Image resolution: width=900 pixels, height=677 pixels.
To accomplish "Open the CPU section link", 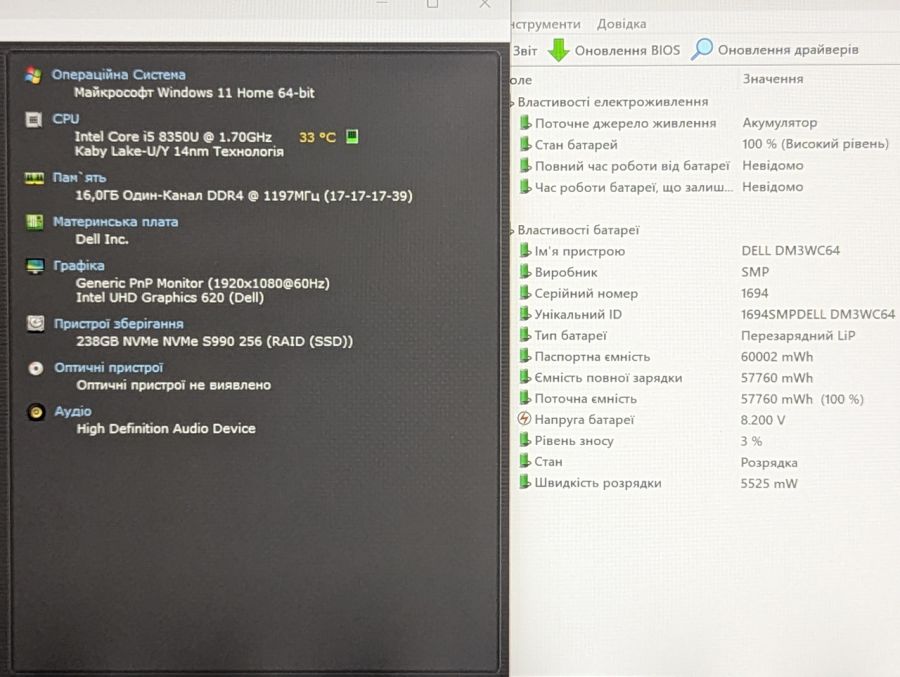I will [x=66, y=119].
